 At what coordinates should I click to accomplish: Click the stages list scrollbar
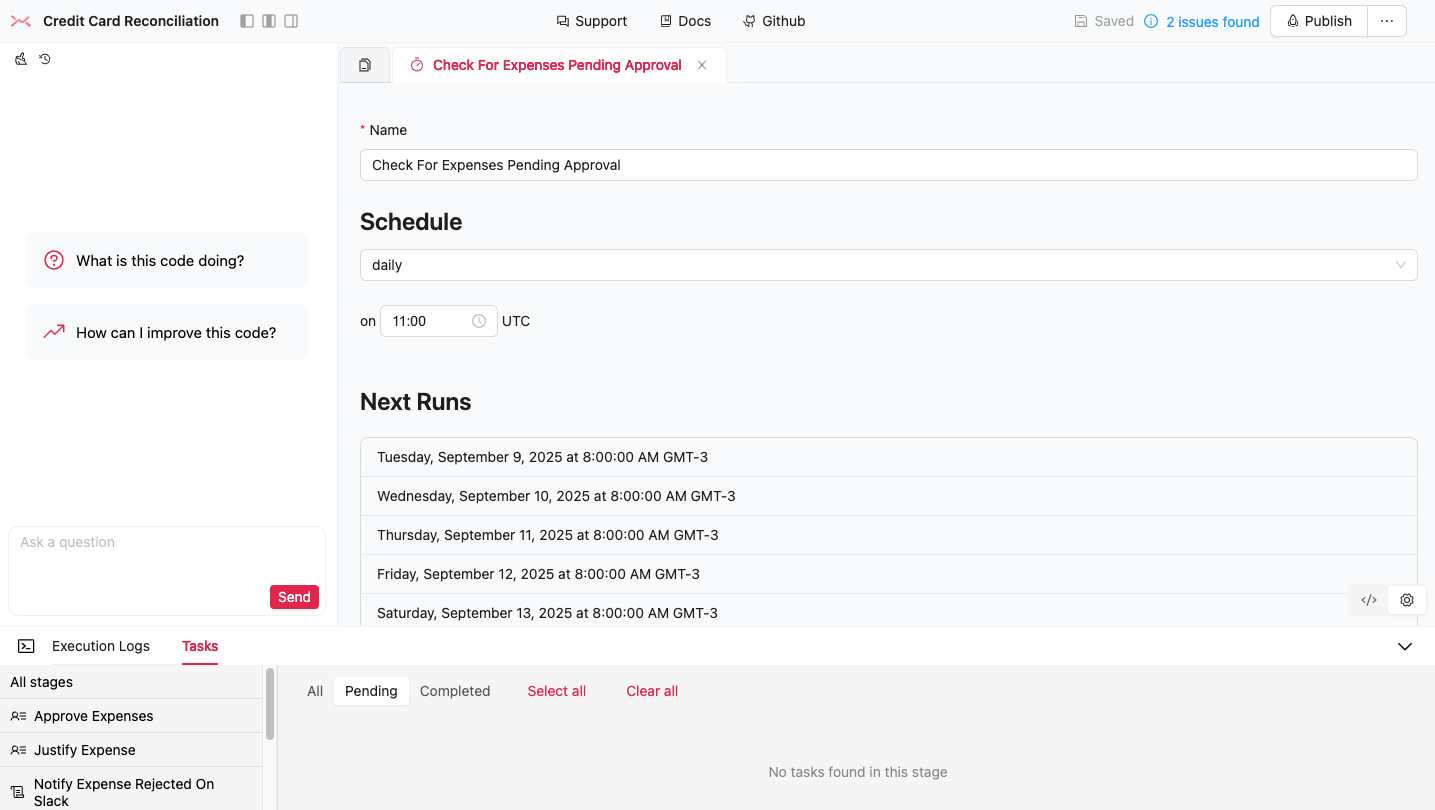269,705
